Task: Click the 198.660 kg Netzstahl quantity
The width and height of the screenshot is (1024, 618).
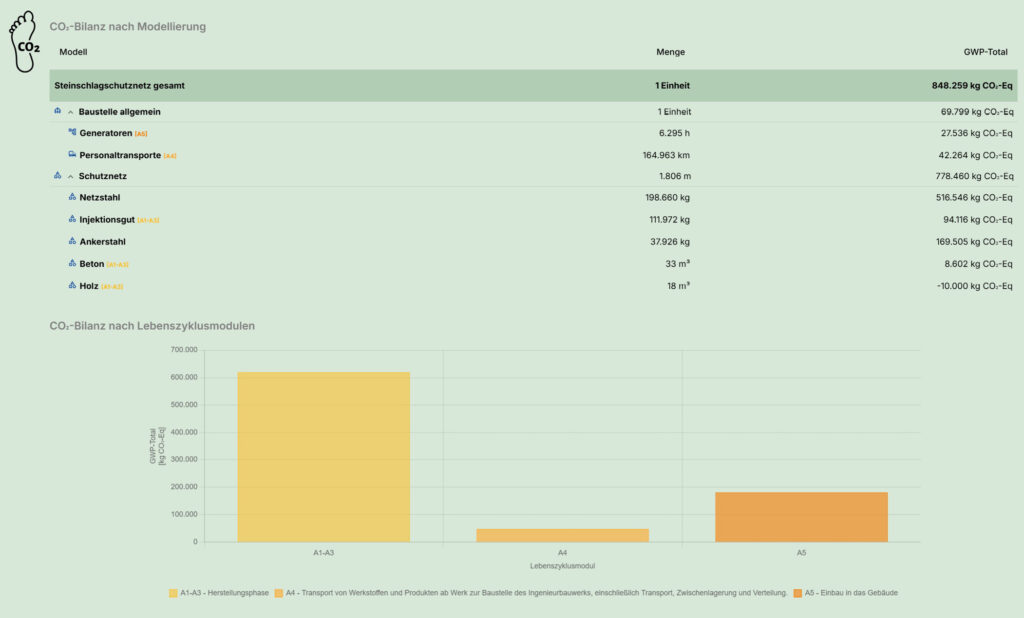Action: click(x=667, y=197)
